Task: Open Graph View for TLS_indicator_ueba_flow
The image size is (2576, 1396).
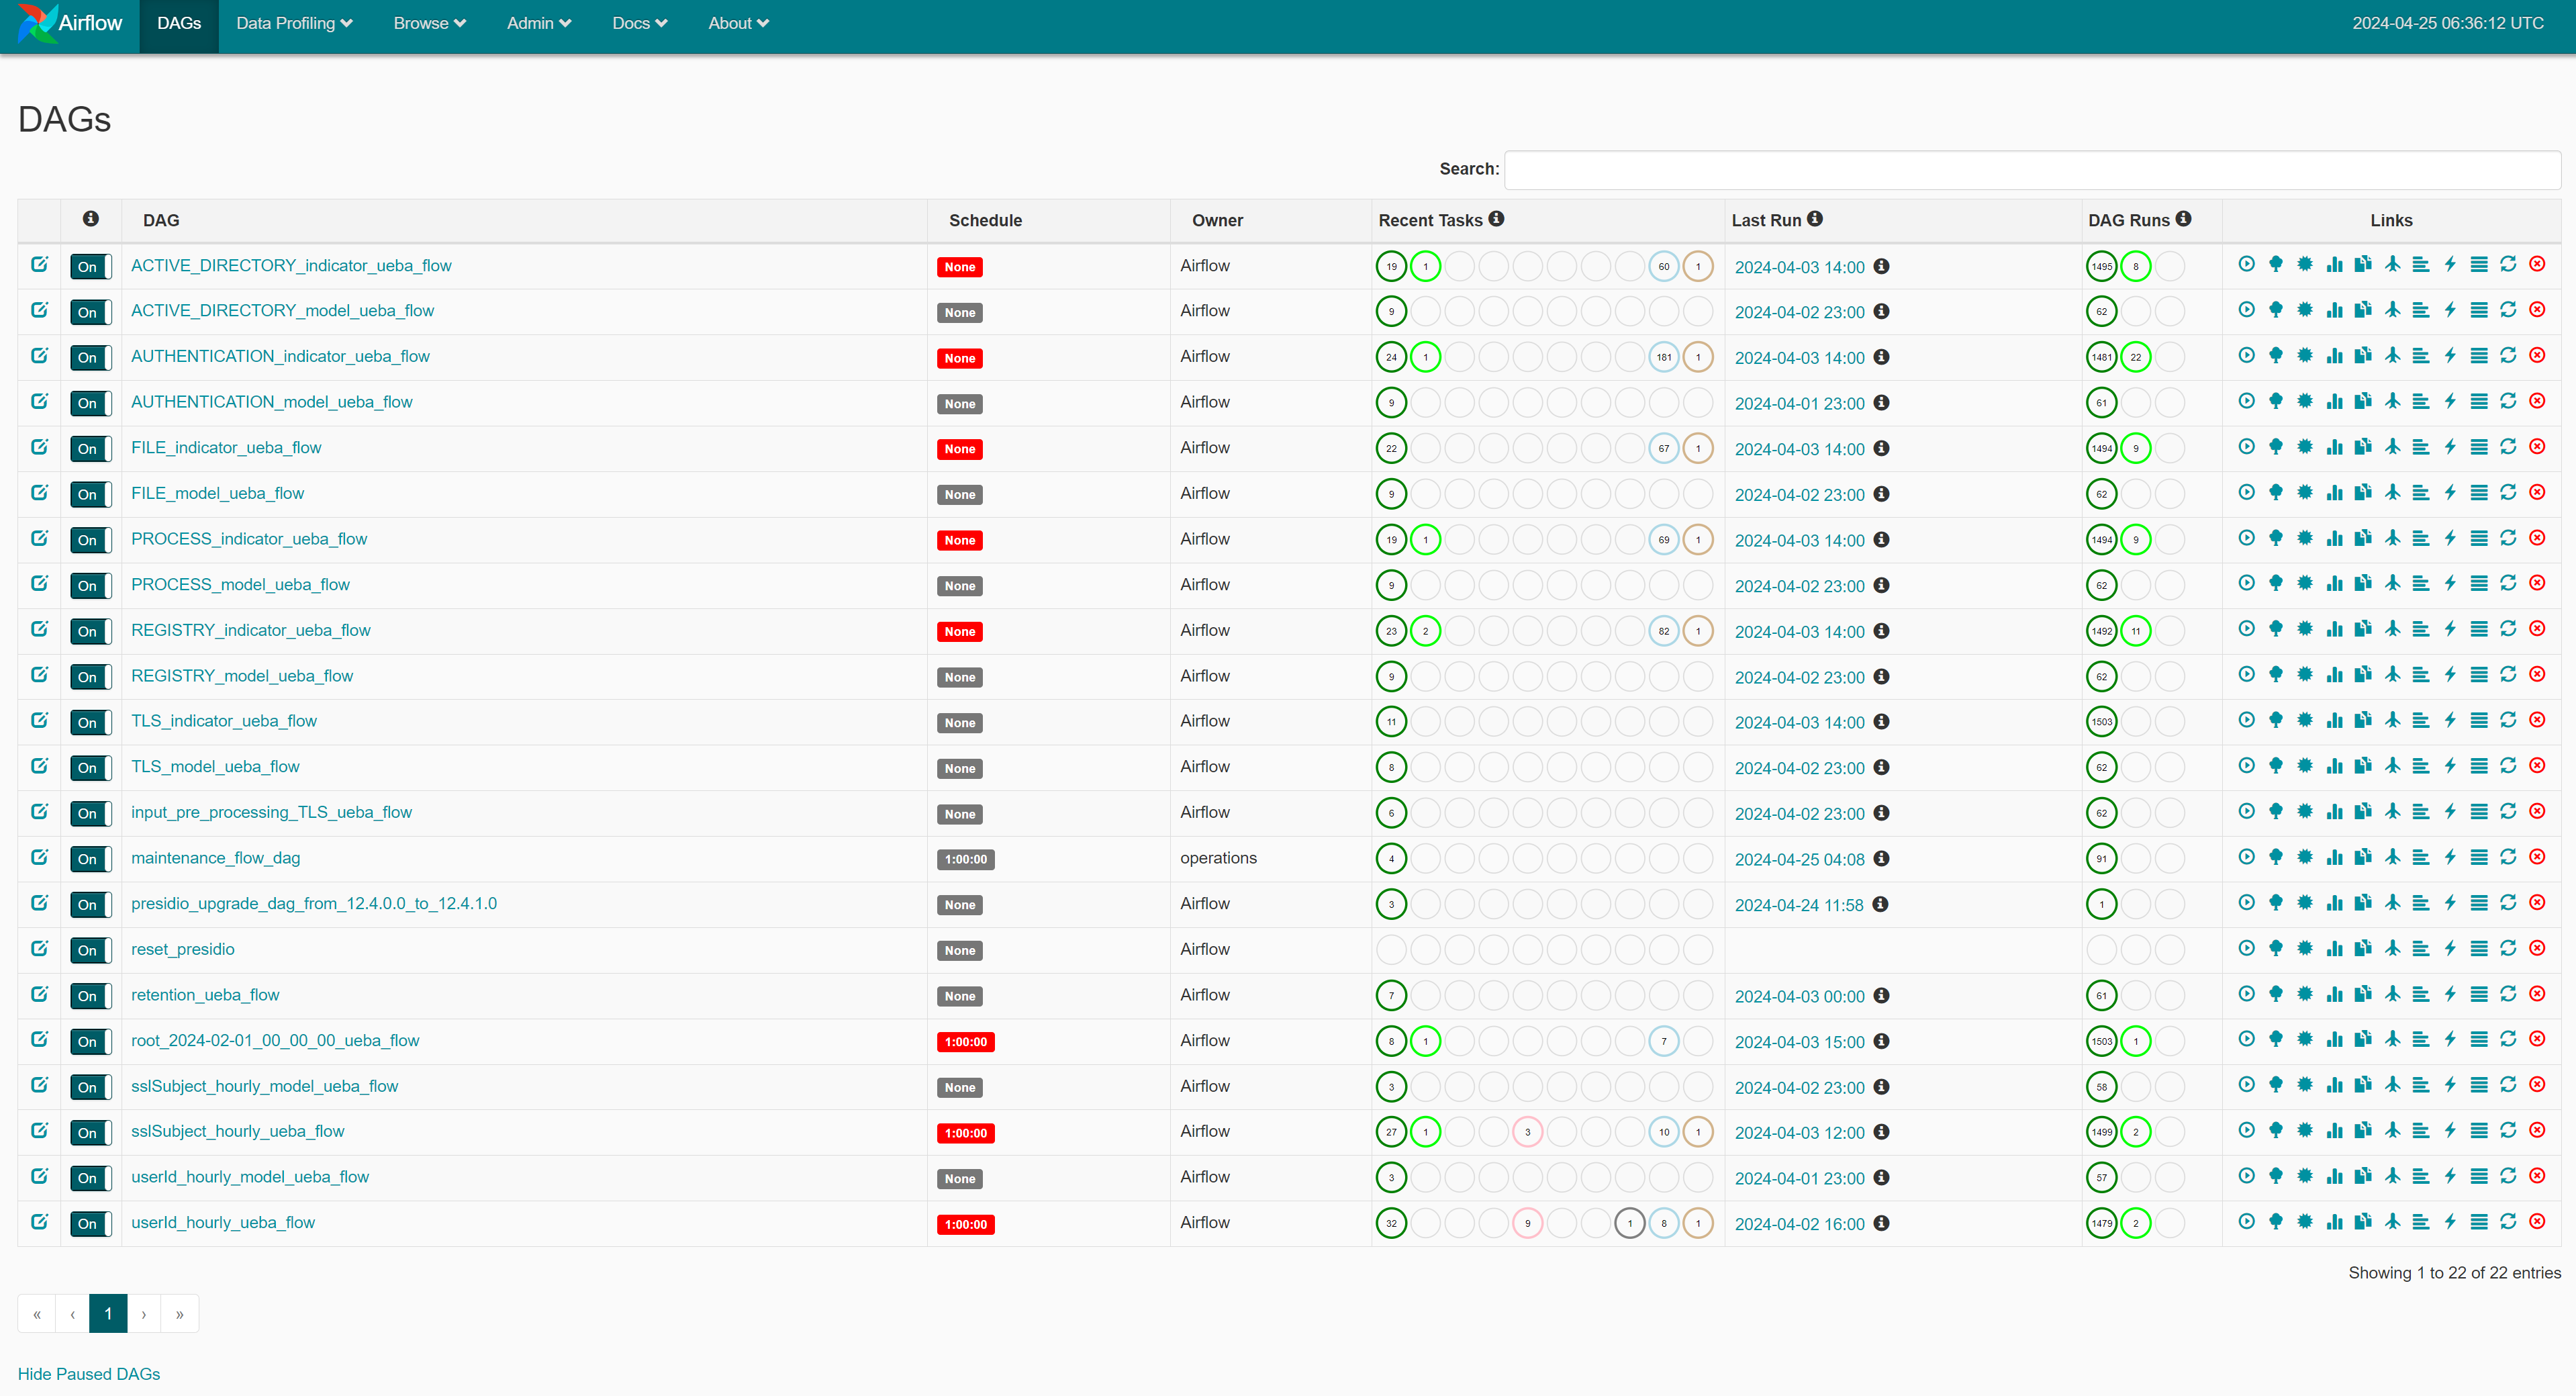Action: click(x=2304, y=721)
